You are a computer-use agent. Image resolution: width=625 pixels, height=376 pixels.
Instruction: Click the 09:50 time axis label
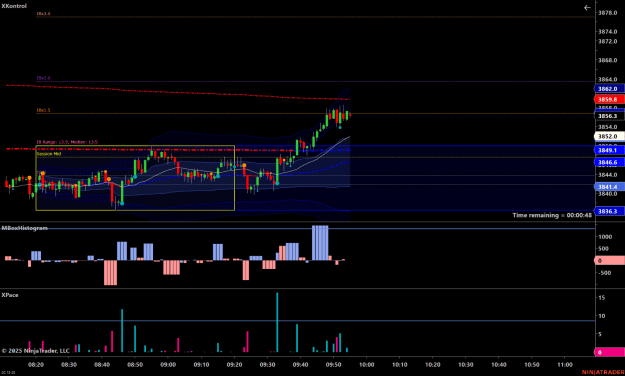tap(334, 364)
